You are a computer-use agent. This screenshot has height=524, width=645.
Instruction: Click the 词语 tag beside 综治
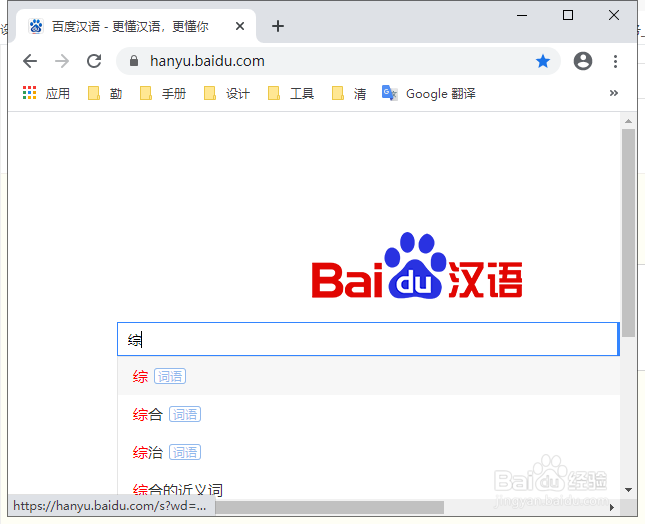pyautogui.click(x=185, y=452)
